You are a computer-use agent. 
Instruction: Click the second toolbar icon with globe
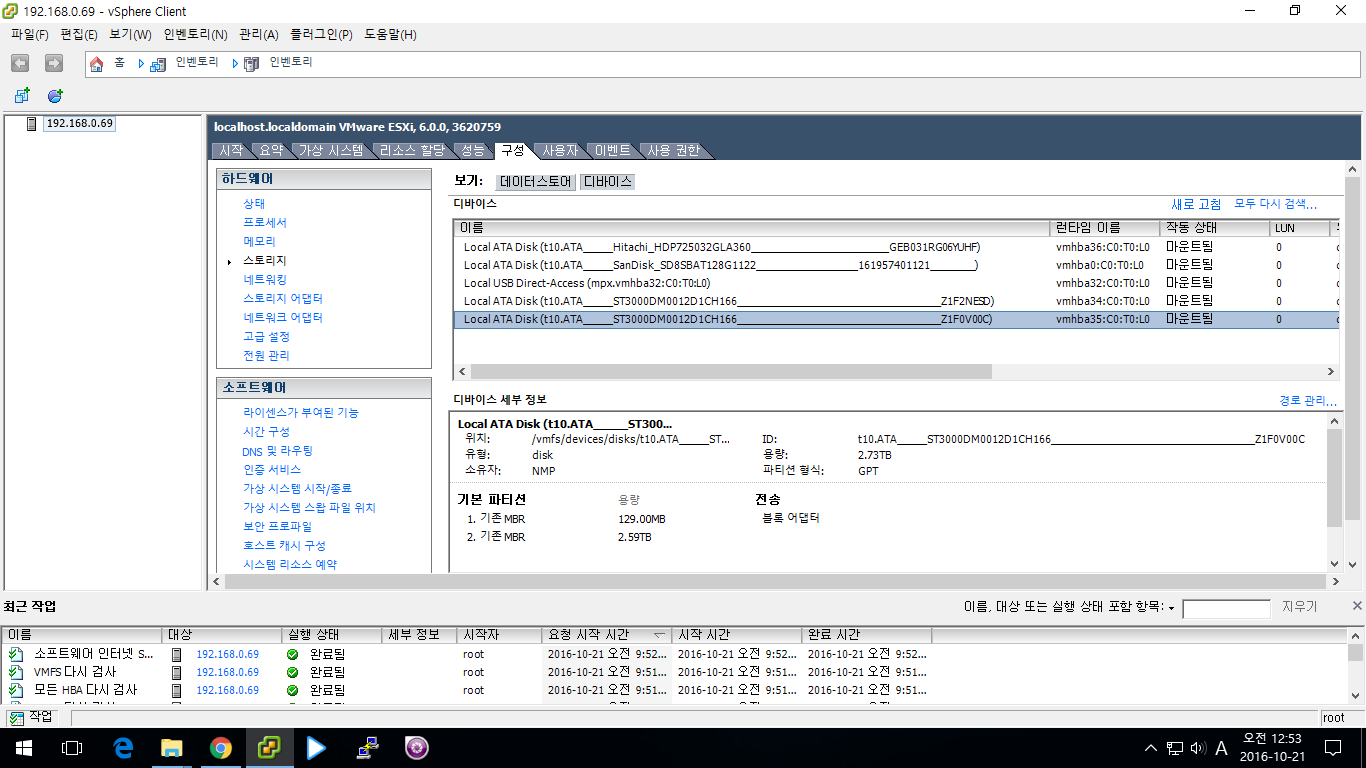pos(55,96)
